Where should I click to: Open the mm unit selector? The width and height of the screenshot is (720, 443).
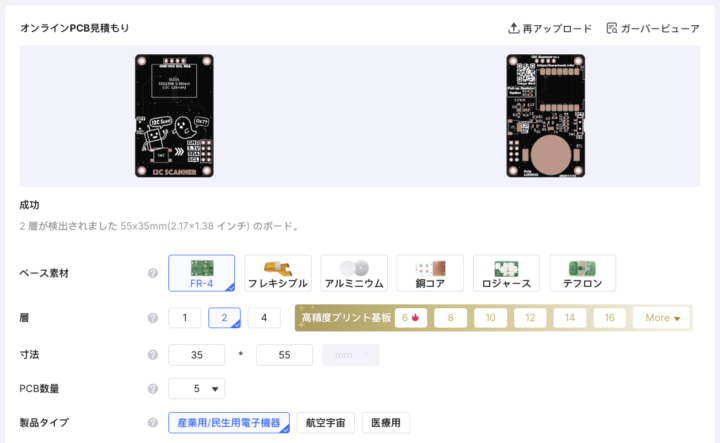tap(351, 355)
